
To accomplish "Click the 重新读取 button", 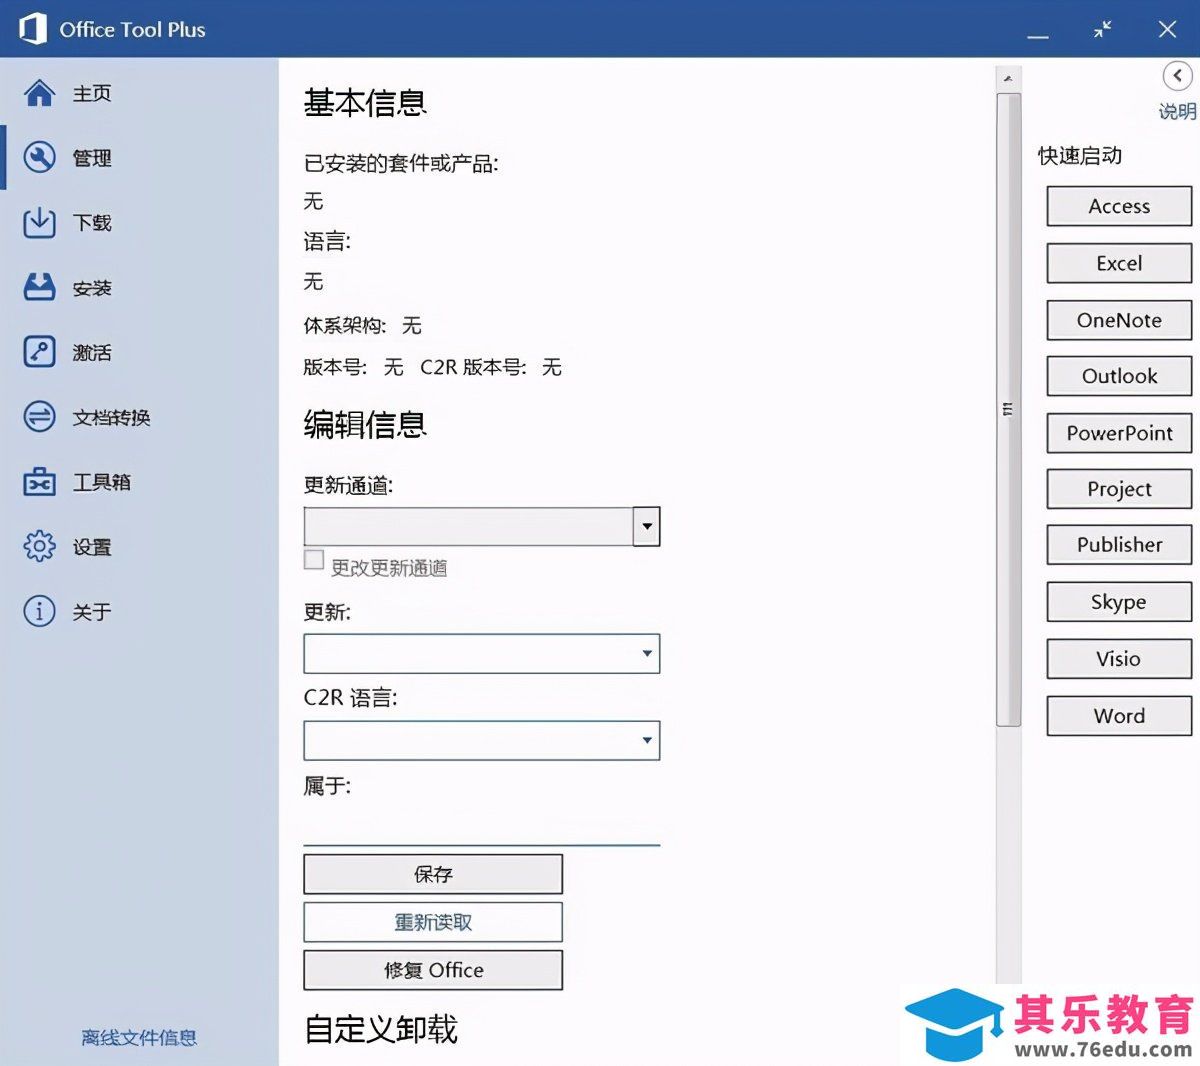I will click(x=433, y=922).
